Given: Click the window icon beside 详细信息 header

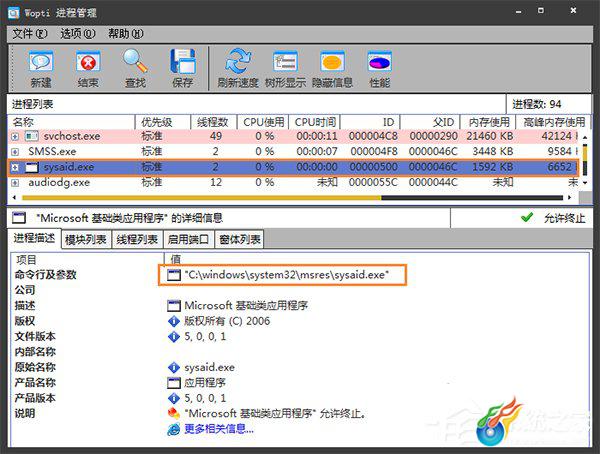Looking at the screenshot, I should point(19,218).
